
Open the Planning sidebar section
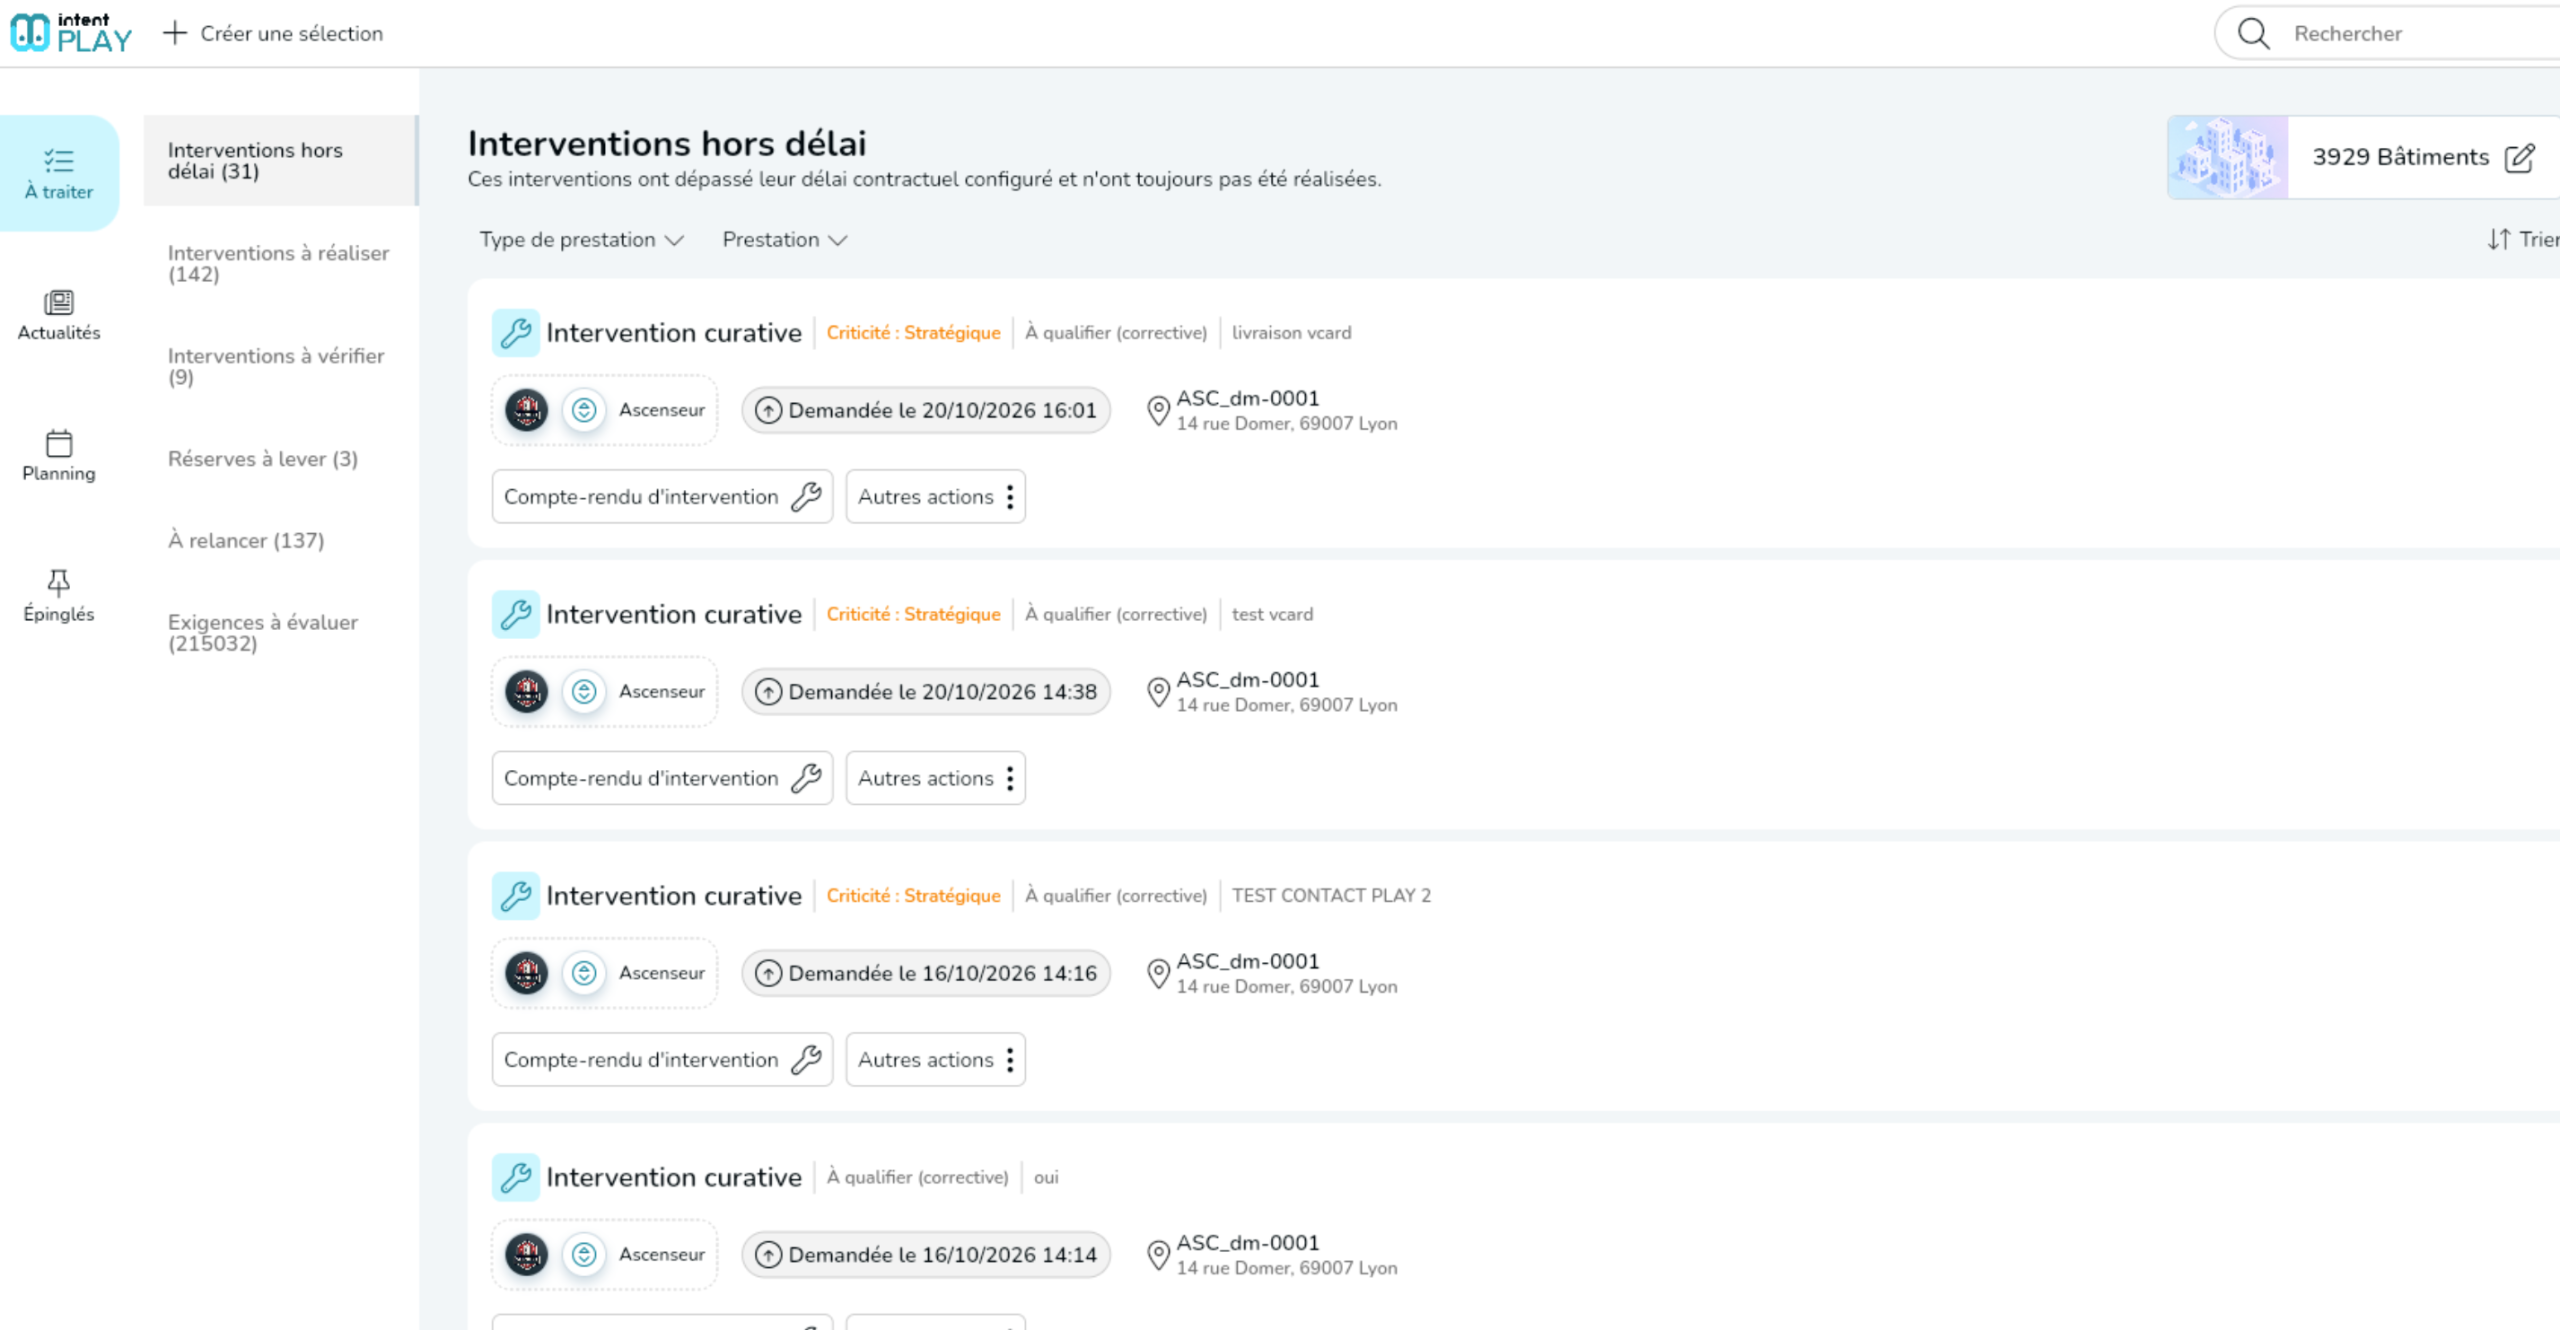59,456
